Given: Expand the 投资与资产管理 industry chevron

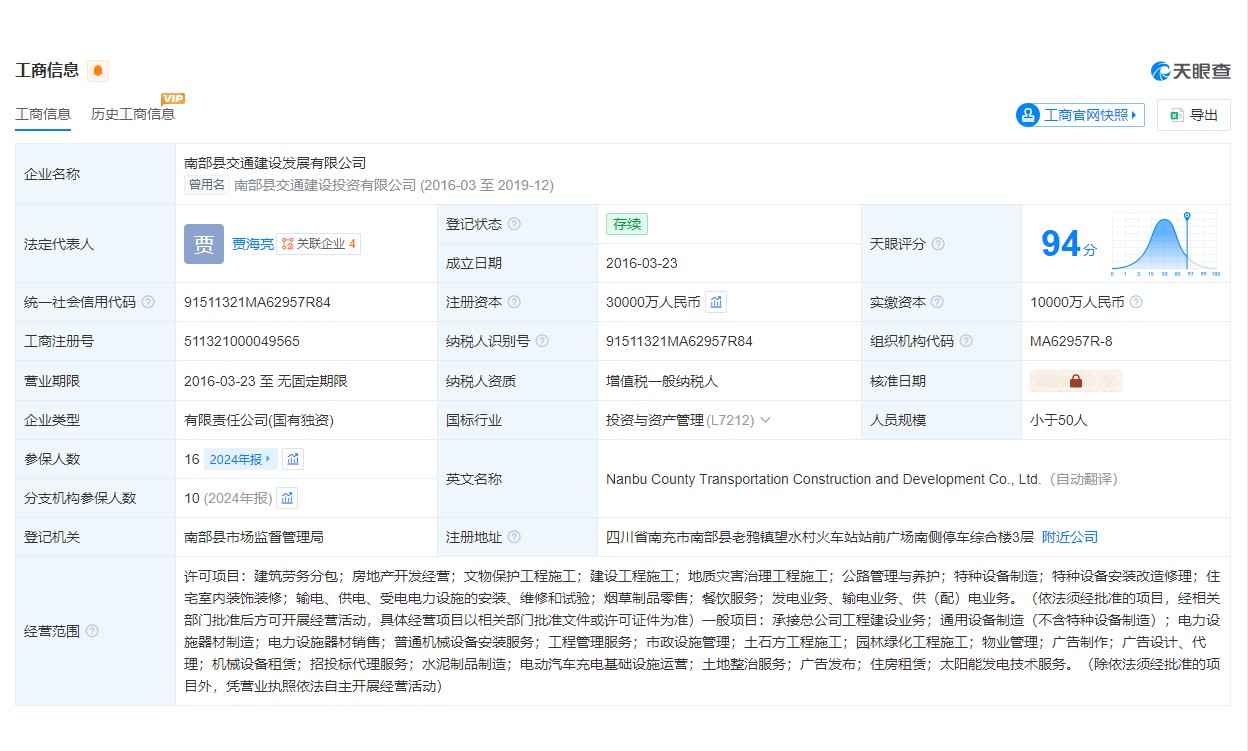Looking at the screenshot, I should coord(766,420).
